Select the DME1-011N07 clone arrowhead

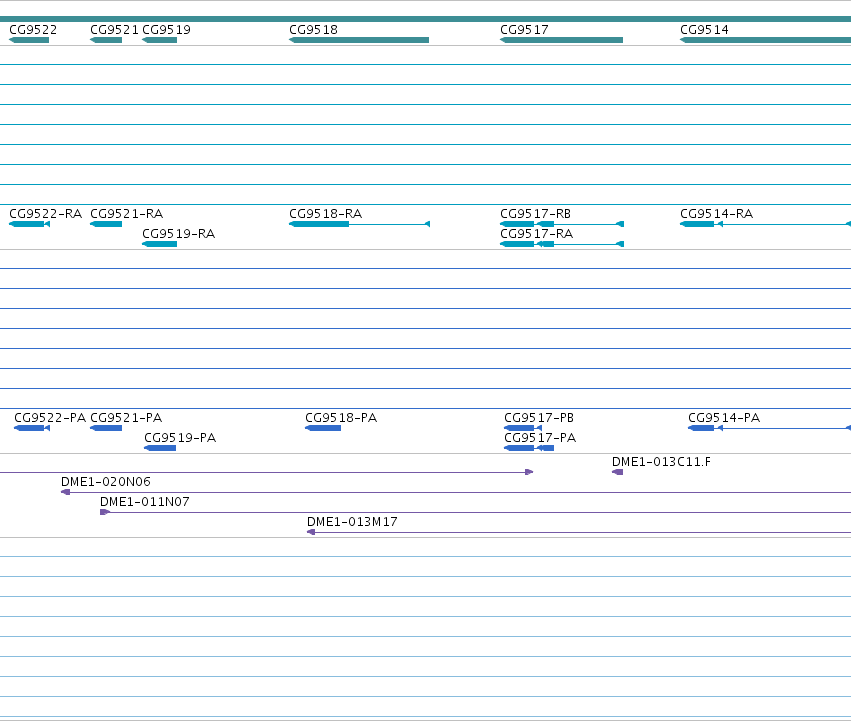[105, 513]
